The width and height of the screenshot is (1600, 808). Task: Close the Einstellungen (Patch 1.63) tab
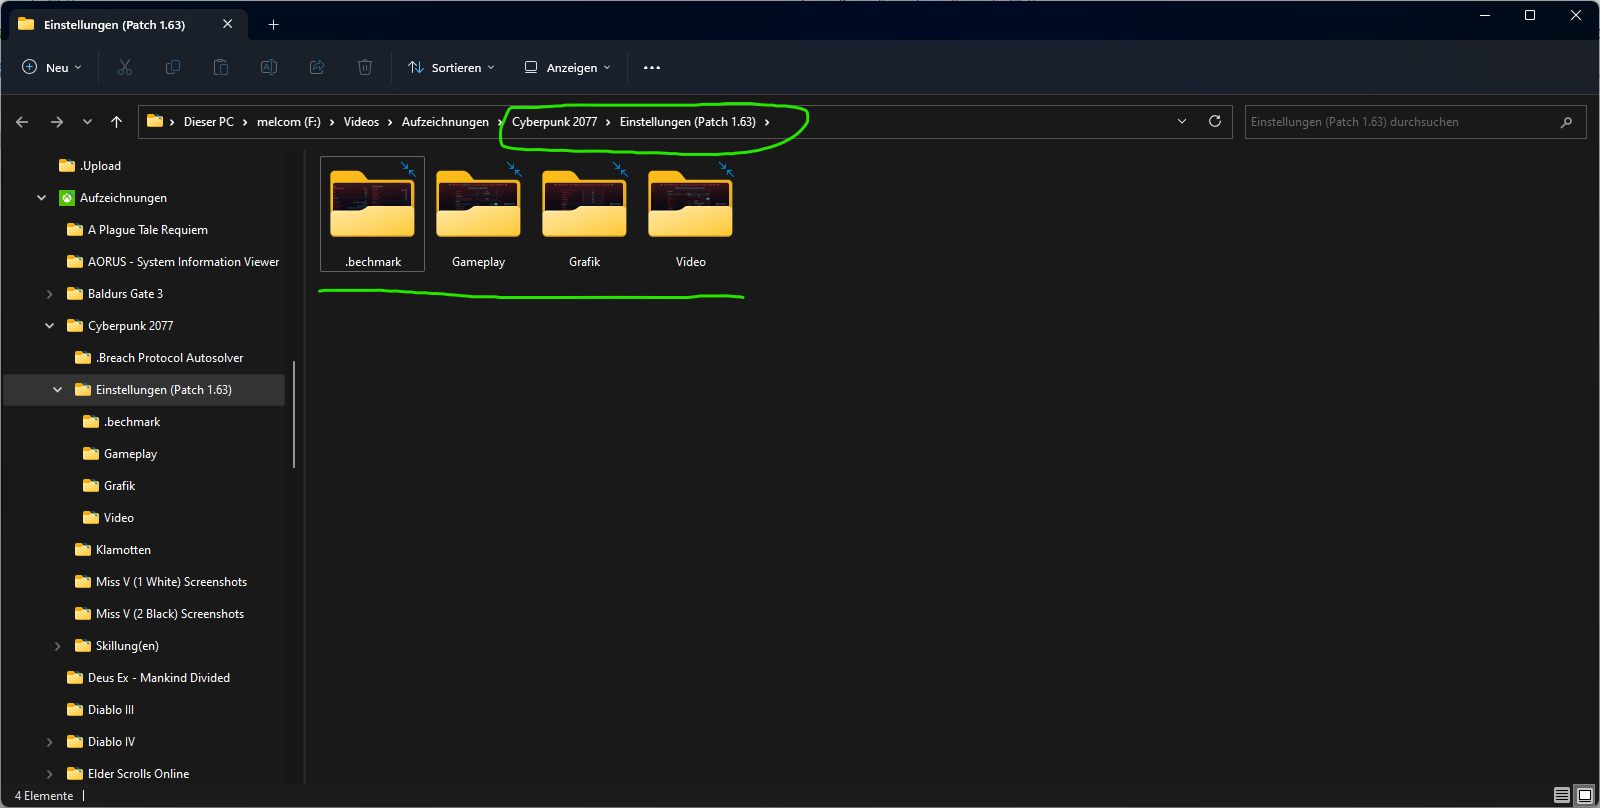tap(227, 24)
